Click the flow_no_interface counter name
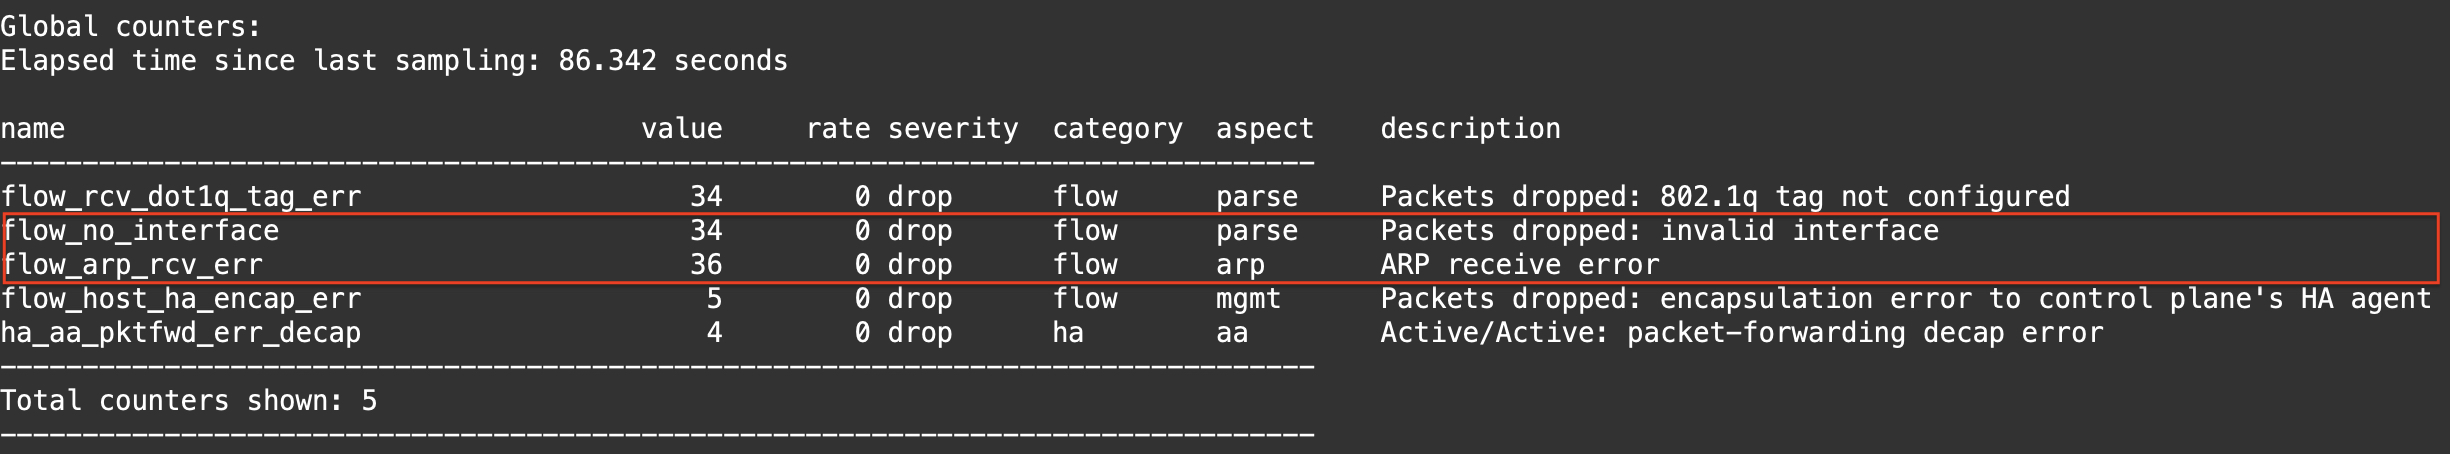This screenshot has height=454, width=2450. [140, 231]
